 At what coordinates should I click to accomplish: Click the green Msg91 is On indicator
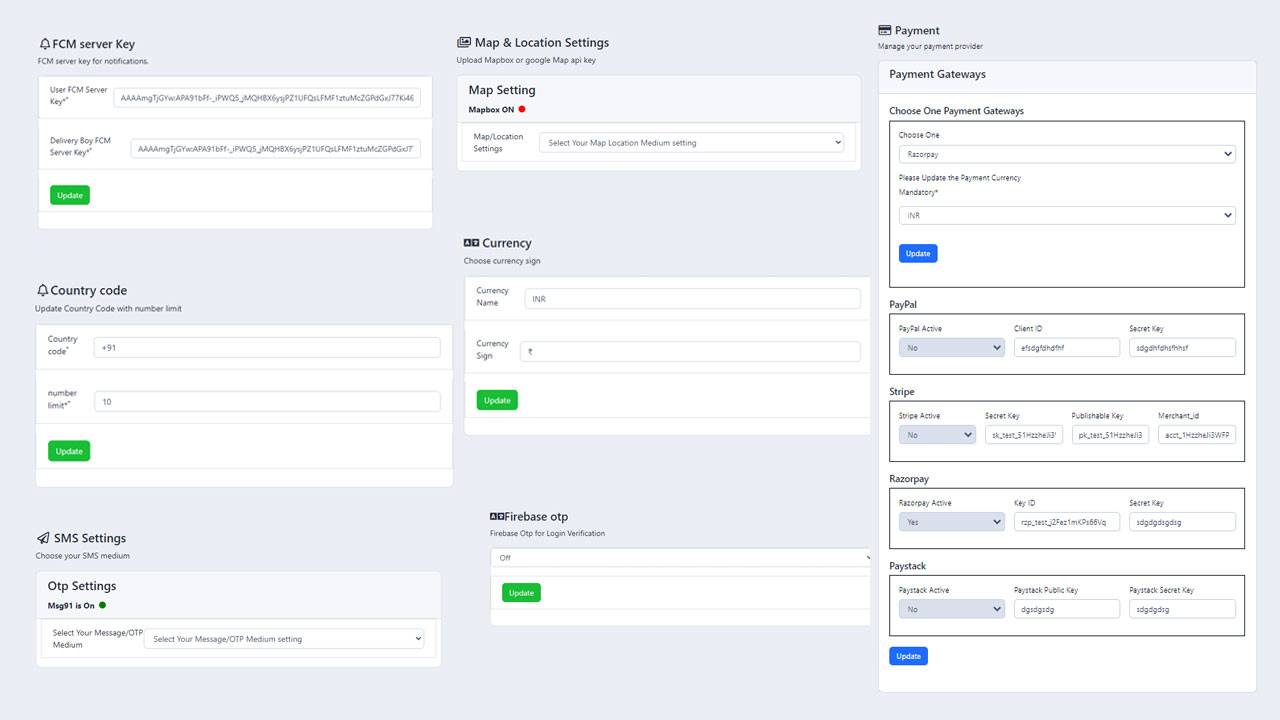tap(102, 605)
